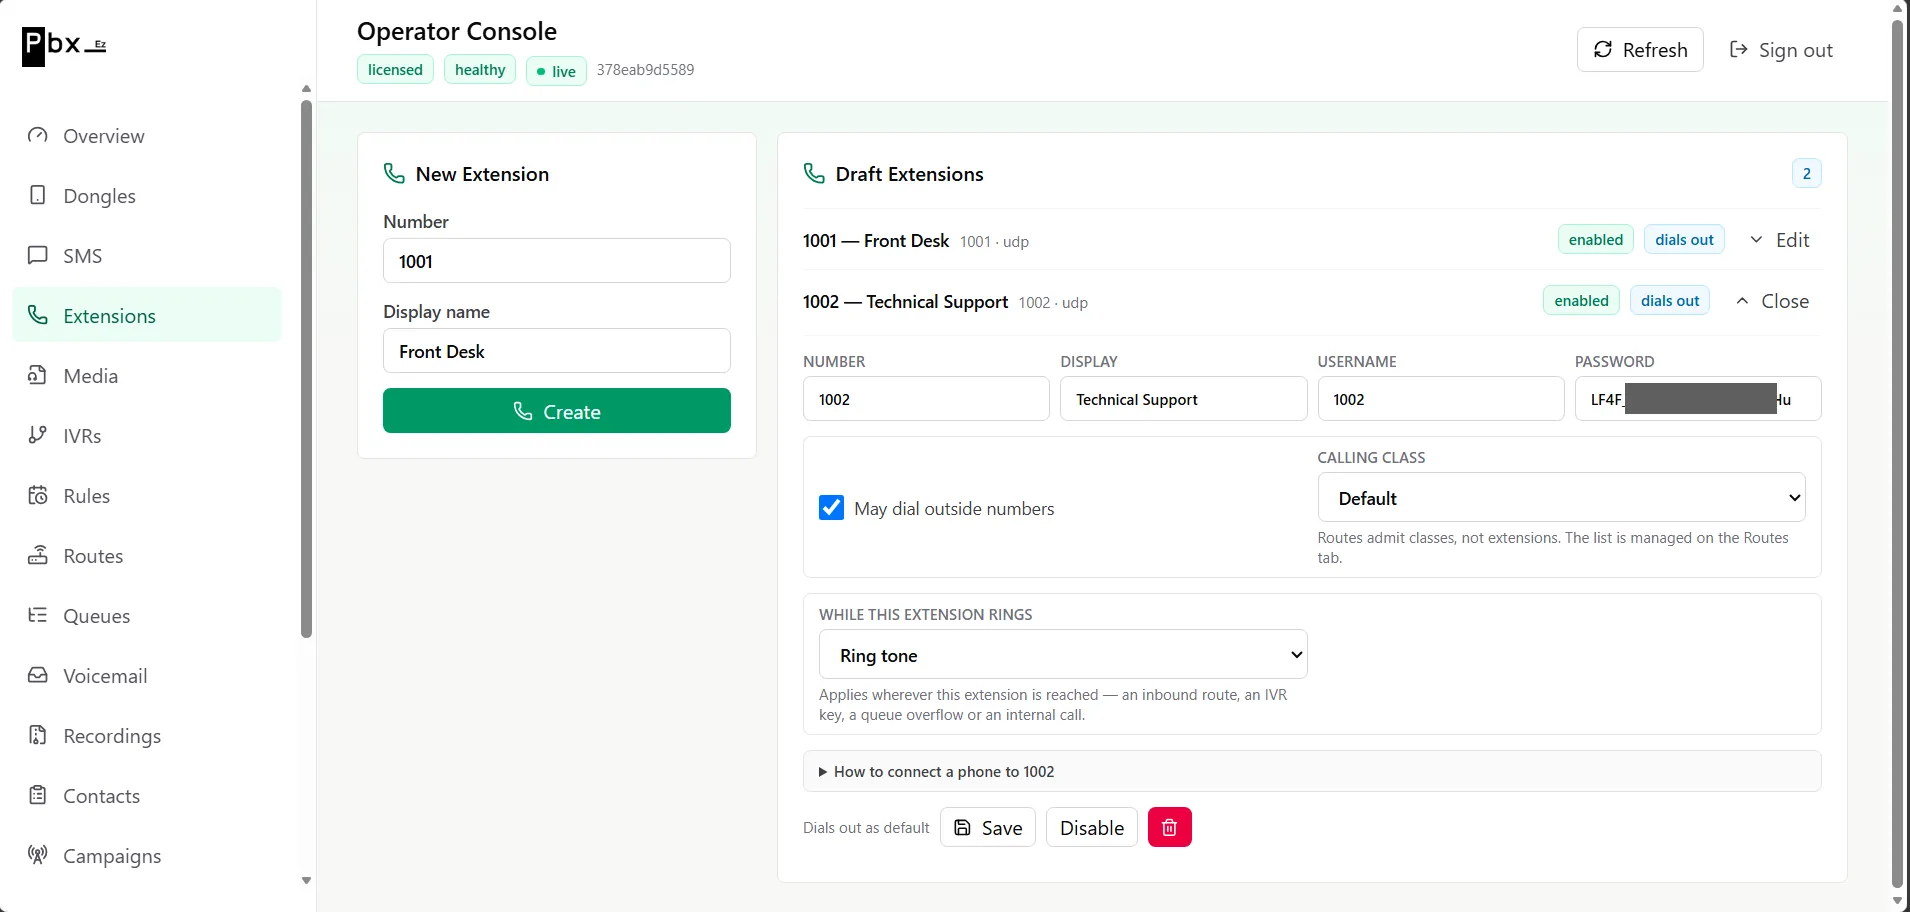Open Voicemail via its inbox icon
1910x912 pixels.
point(38,675)
